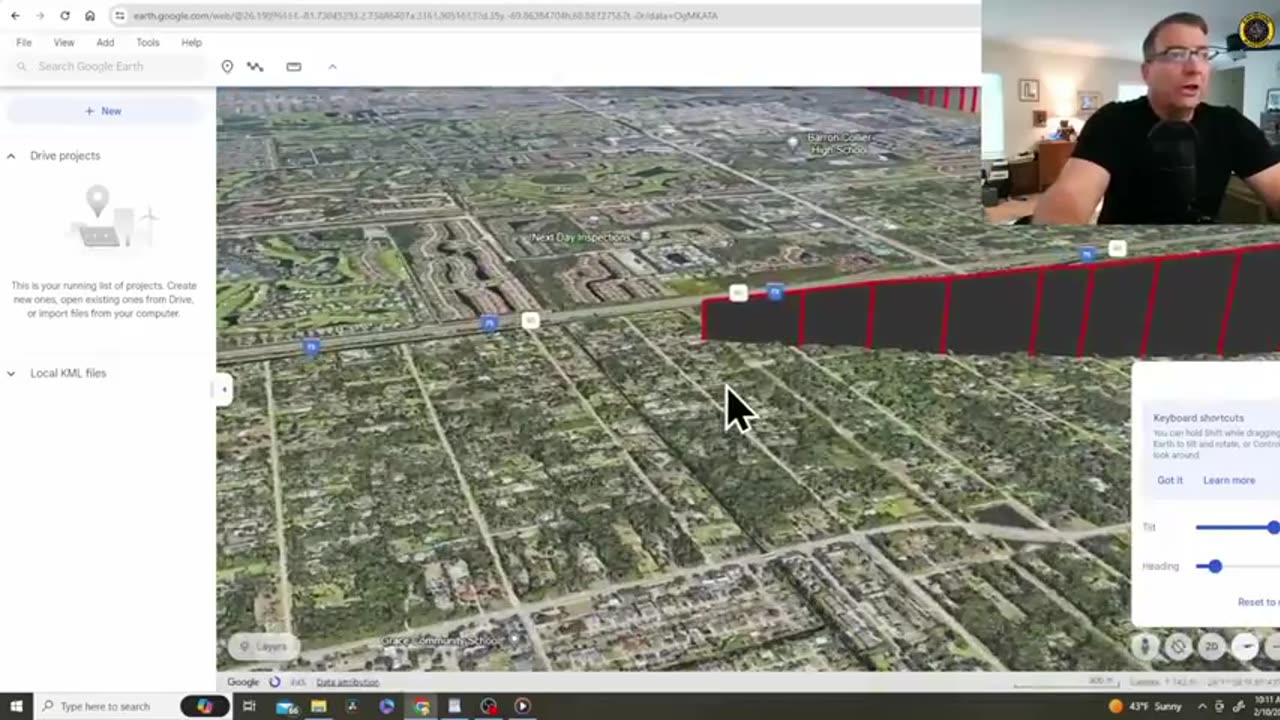
Task: Click the Next Day Inspections map label
Action: [x=581, y=237]
